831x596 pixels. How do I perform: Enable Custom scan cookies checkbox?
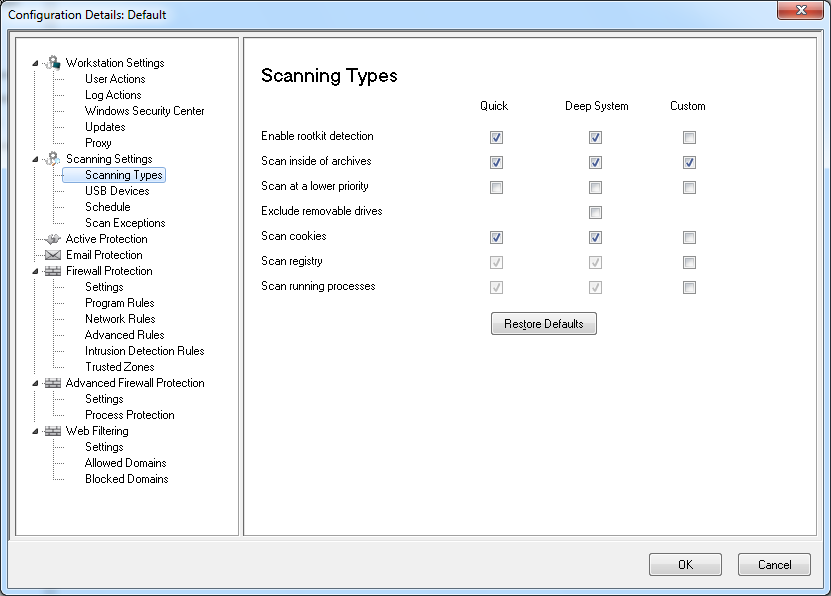[689, 238]
